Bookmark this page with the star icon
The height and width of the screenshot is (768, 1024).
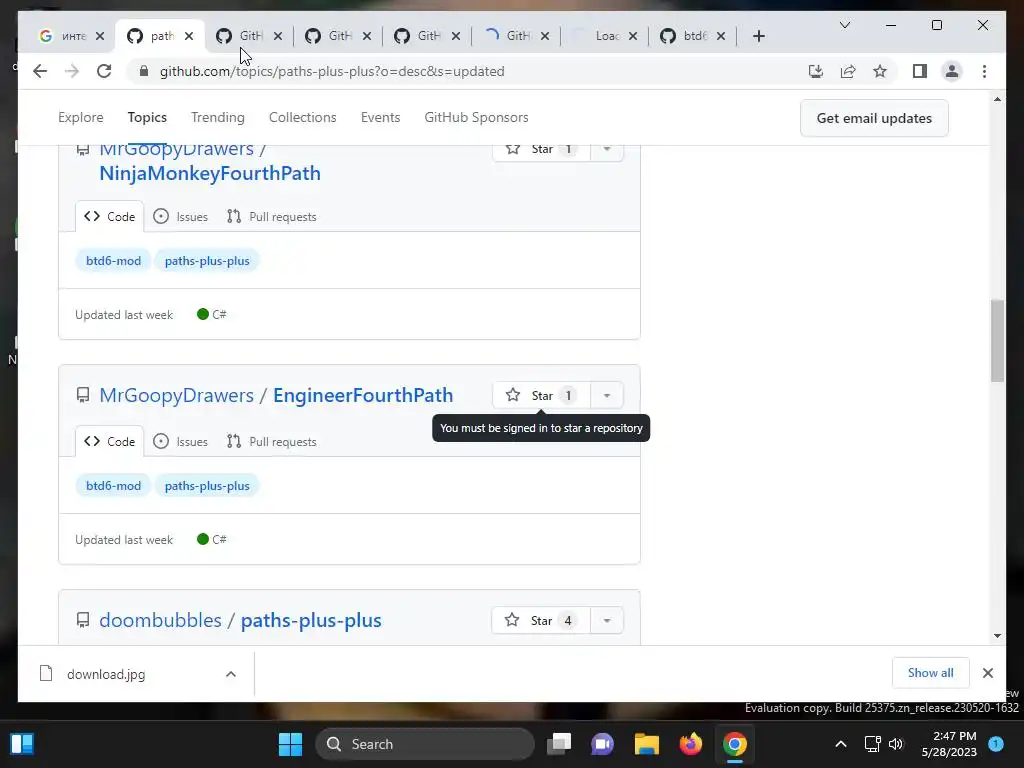point(880,71)
